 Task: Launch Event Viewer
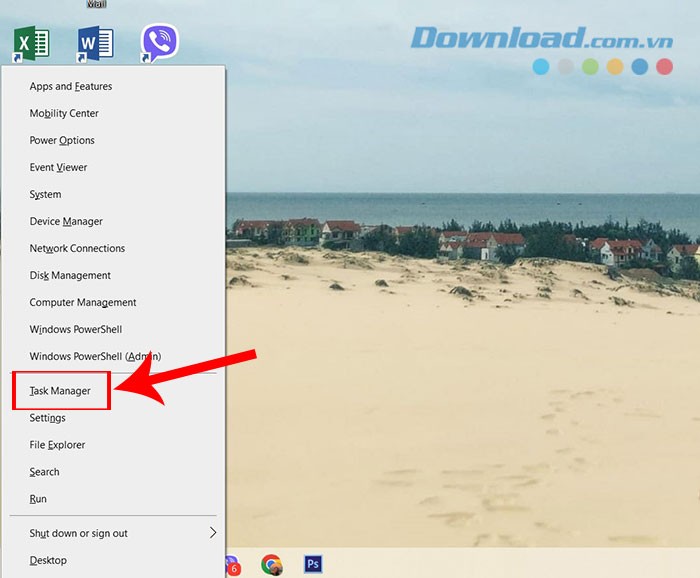point(58,168)
